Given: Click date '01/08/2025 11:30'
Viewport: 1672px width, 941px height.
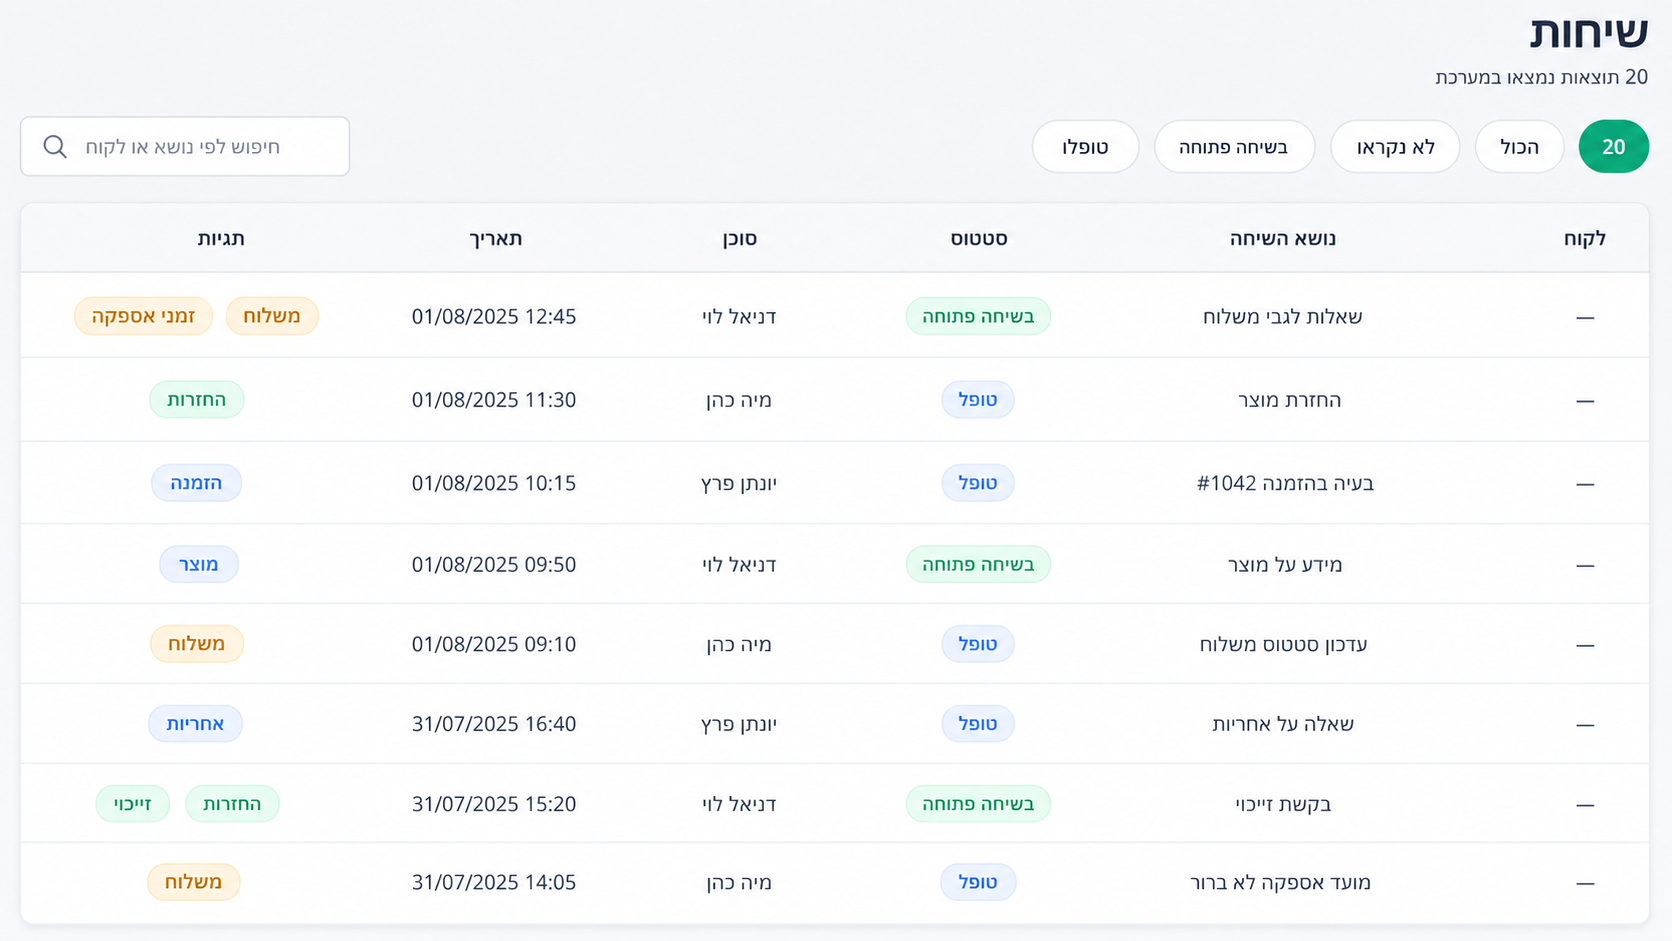Looking at the screenshot, I should [494, 400].
